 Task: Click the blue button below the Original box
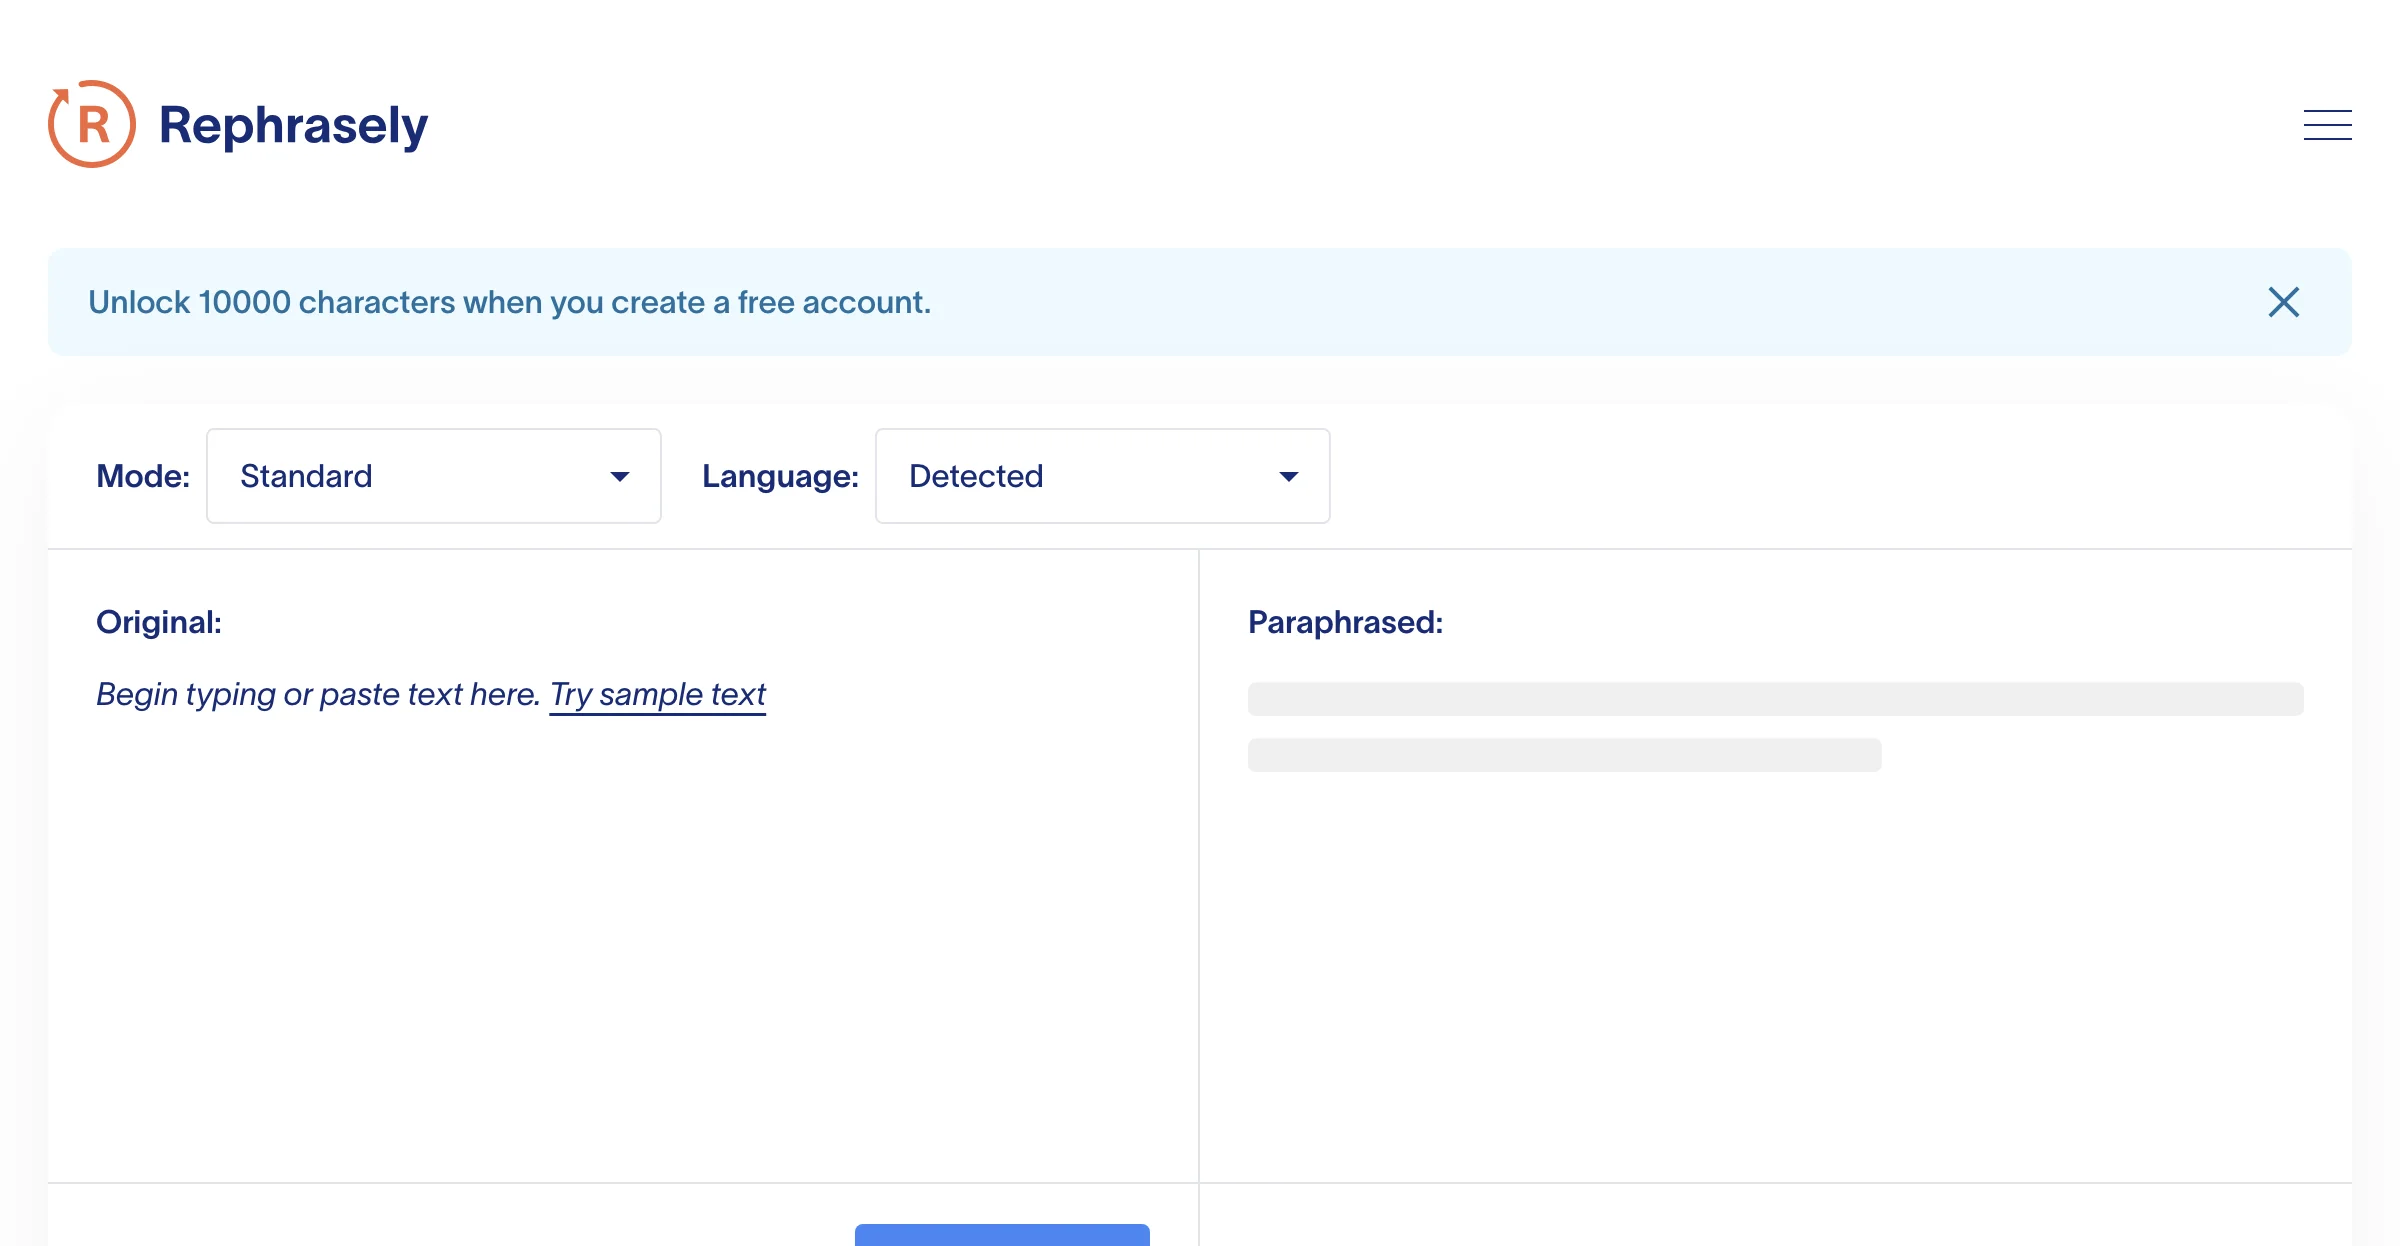pos(1002,1235)
